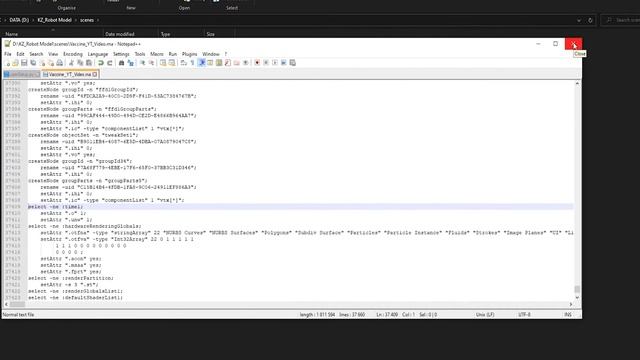Click the Save All toolbar icon
The width and height of the screenshot is (640, 360).
(x=33, y=63)
